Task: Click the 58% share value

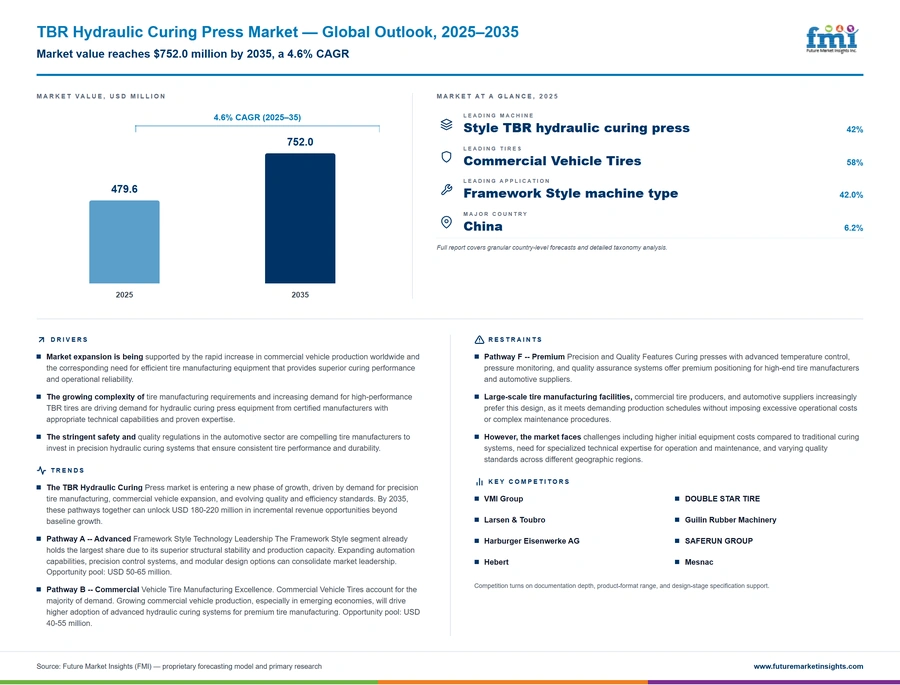Action: (x=855, y=162)
